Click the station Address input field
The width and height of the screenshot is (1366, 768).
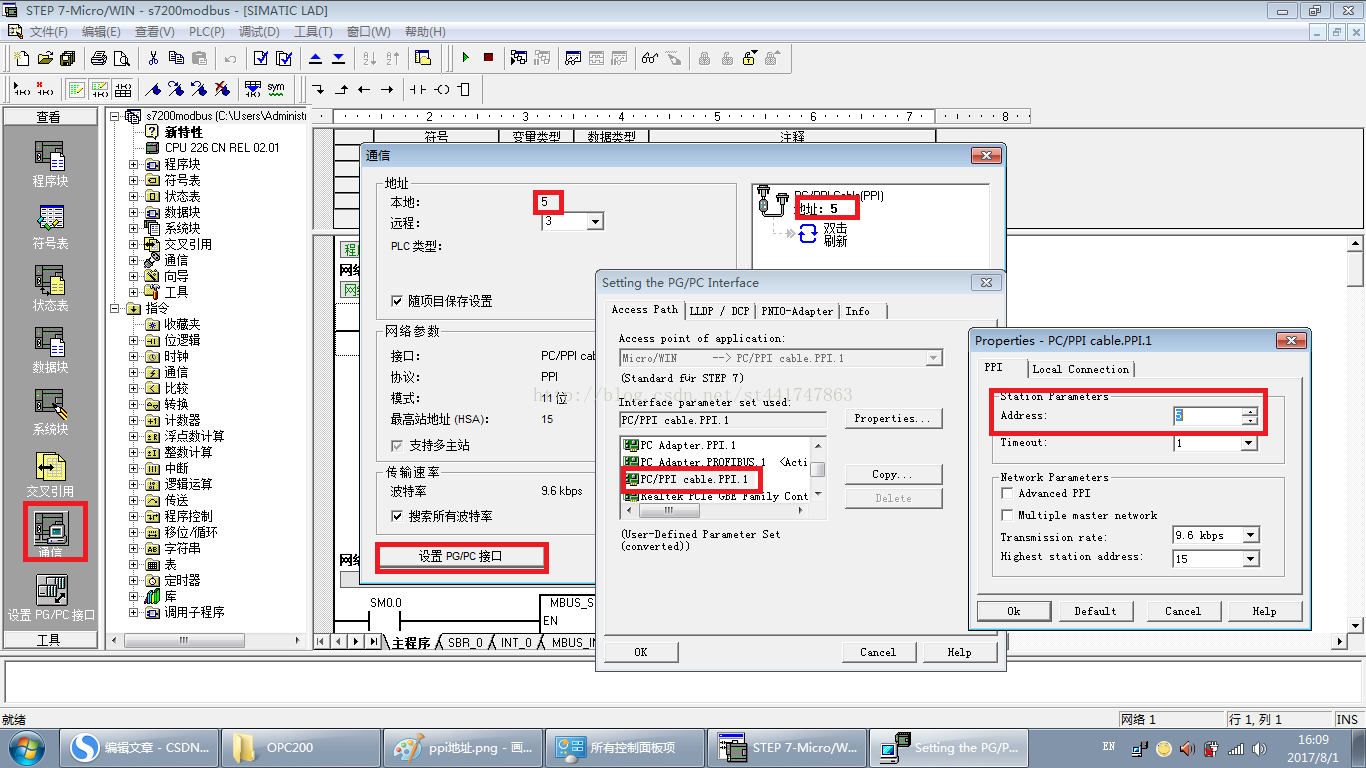coord(1207,415)
